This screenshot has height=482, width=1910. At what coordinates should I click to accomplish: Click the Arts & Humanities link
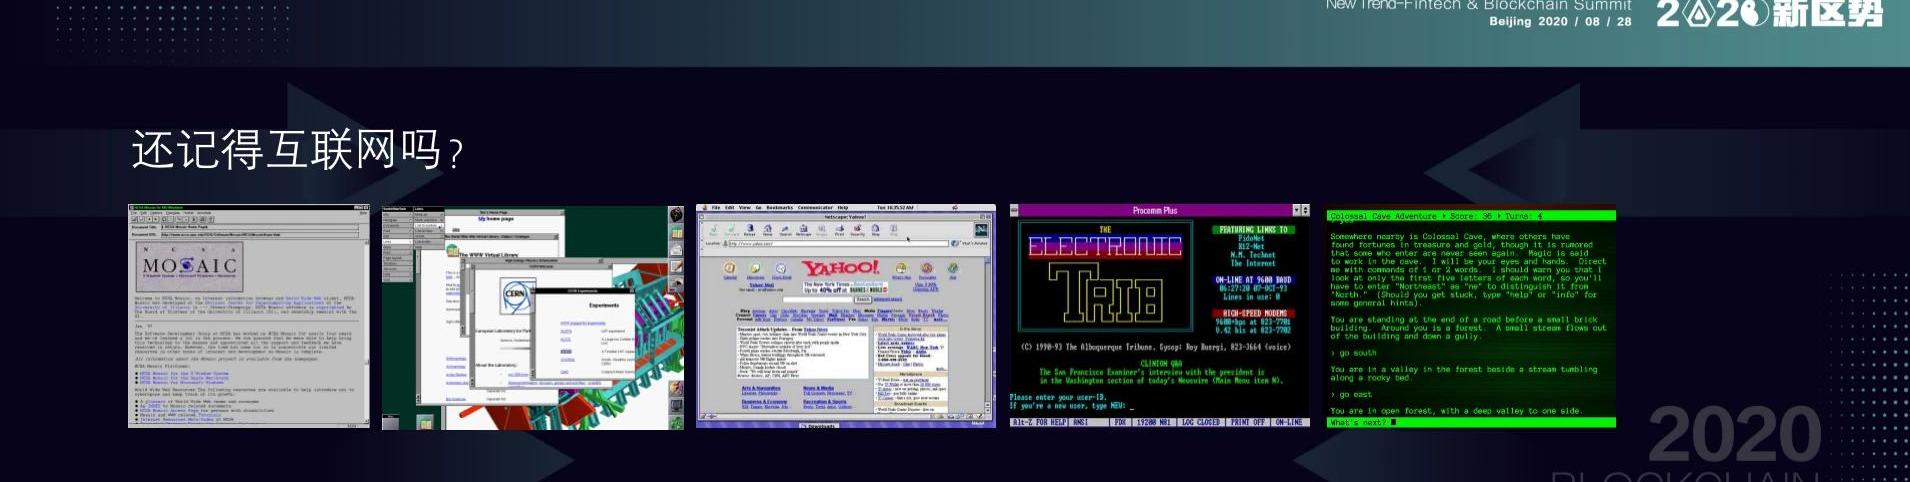click(x=761, y=388)
